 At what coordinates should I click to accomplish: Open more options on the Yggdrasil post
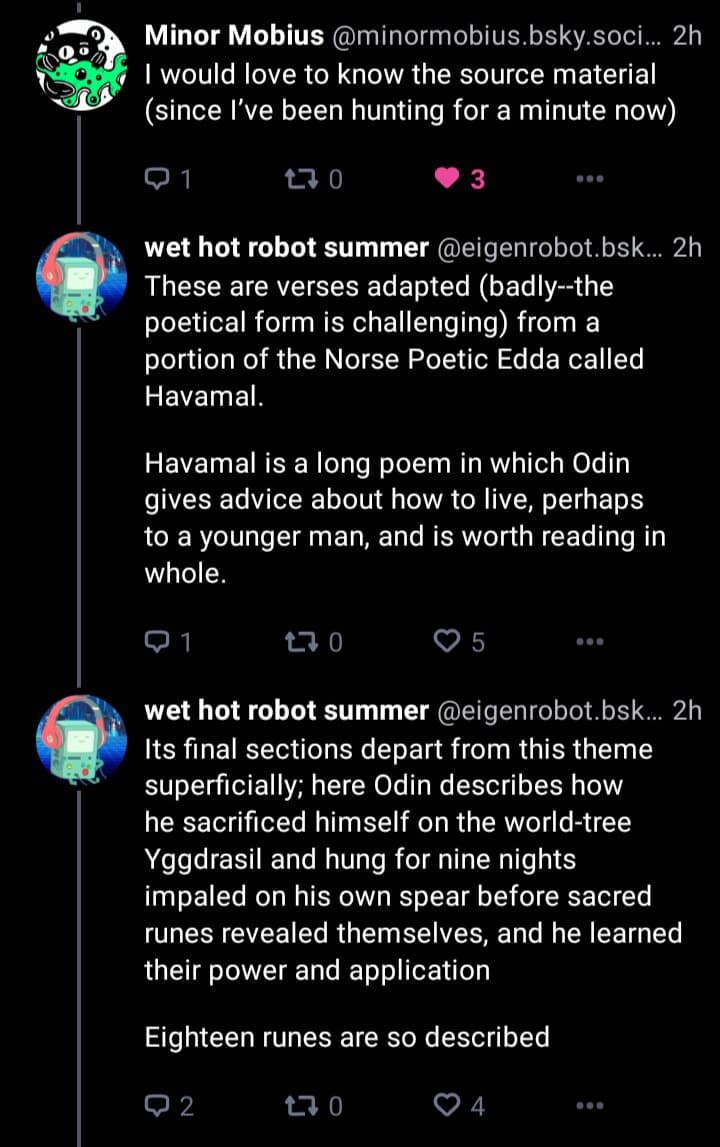590,1105
